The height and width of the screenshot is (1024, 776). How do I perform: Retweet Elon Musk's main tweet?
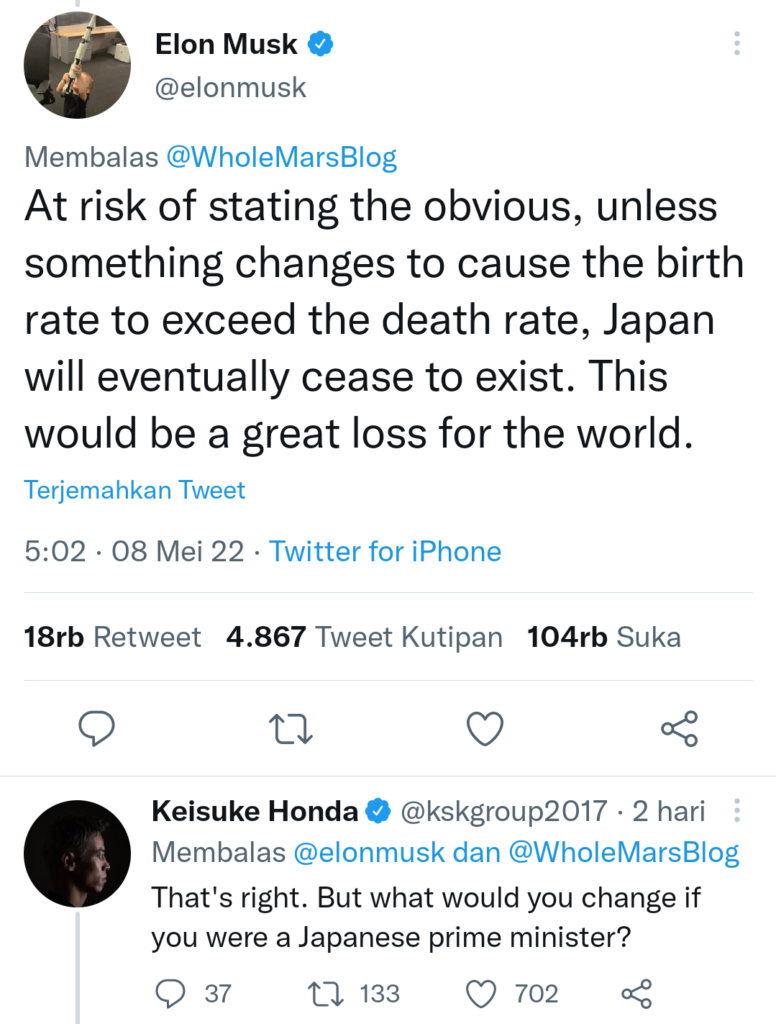tap(292, 729)
